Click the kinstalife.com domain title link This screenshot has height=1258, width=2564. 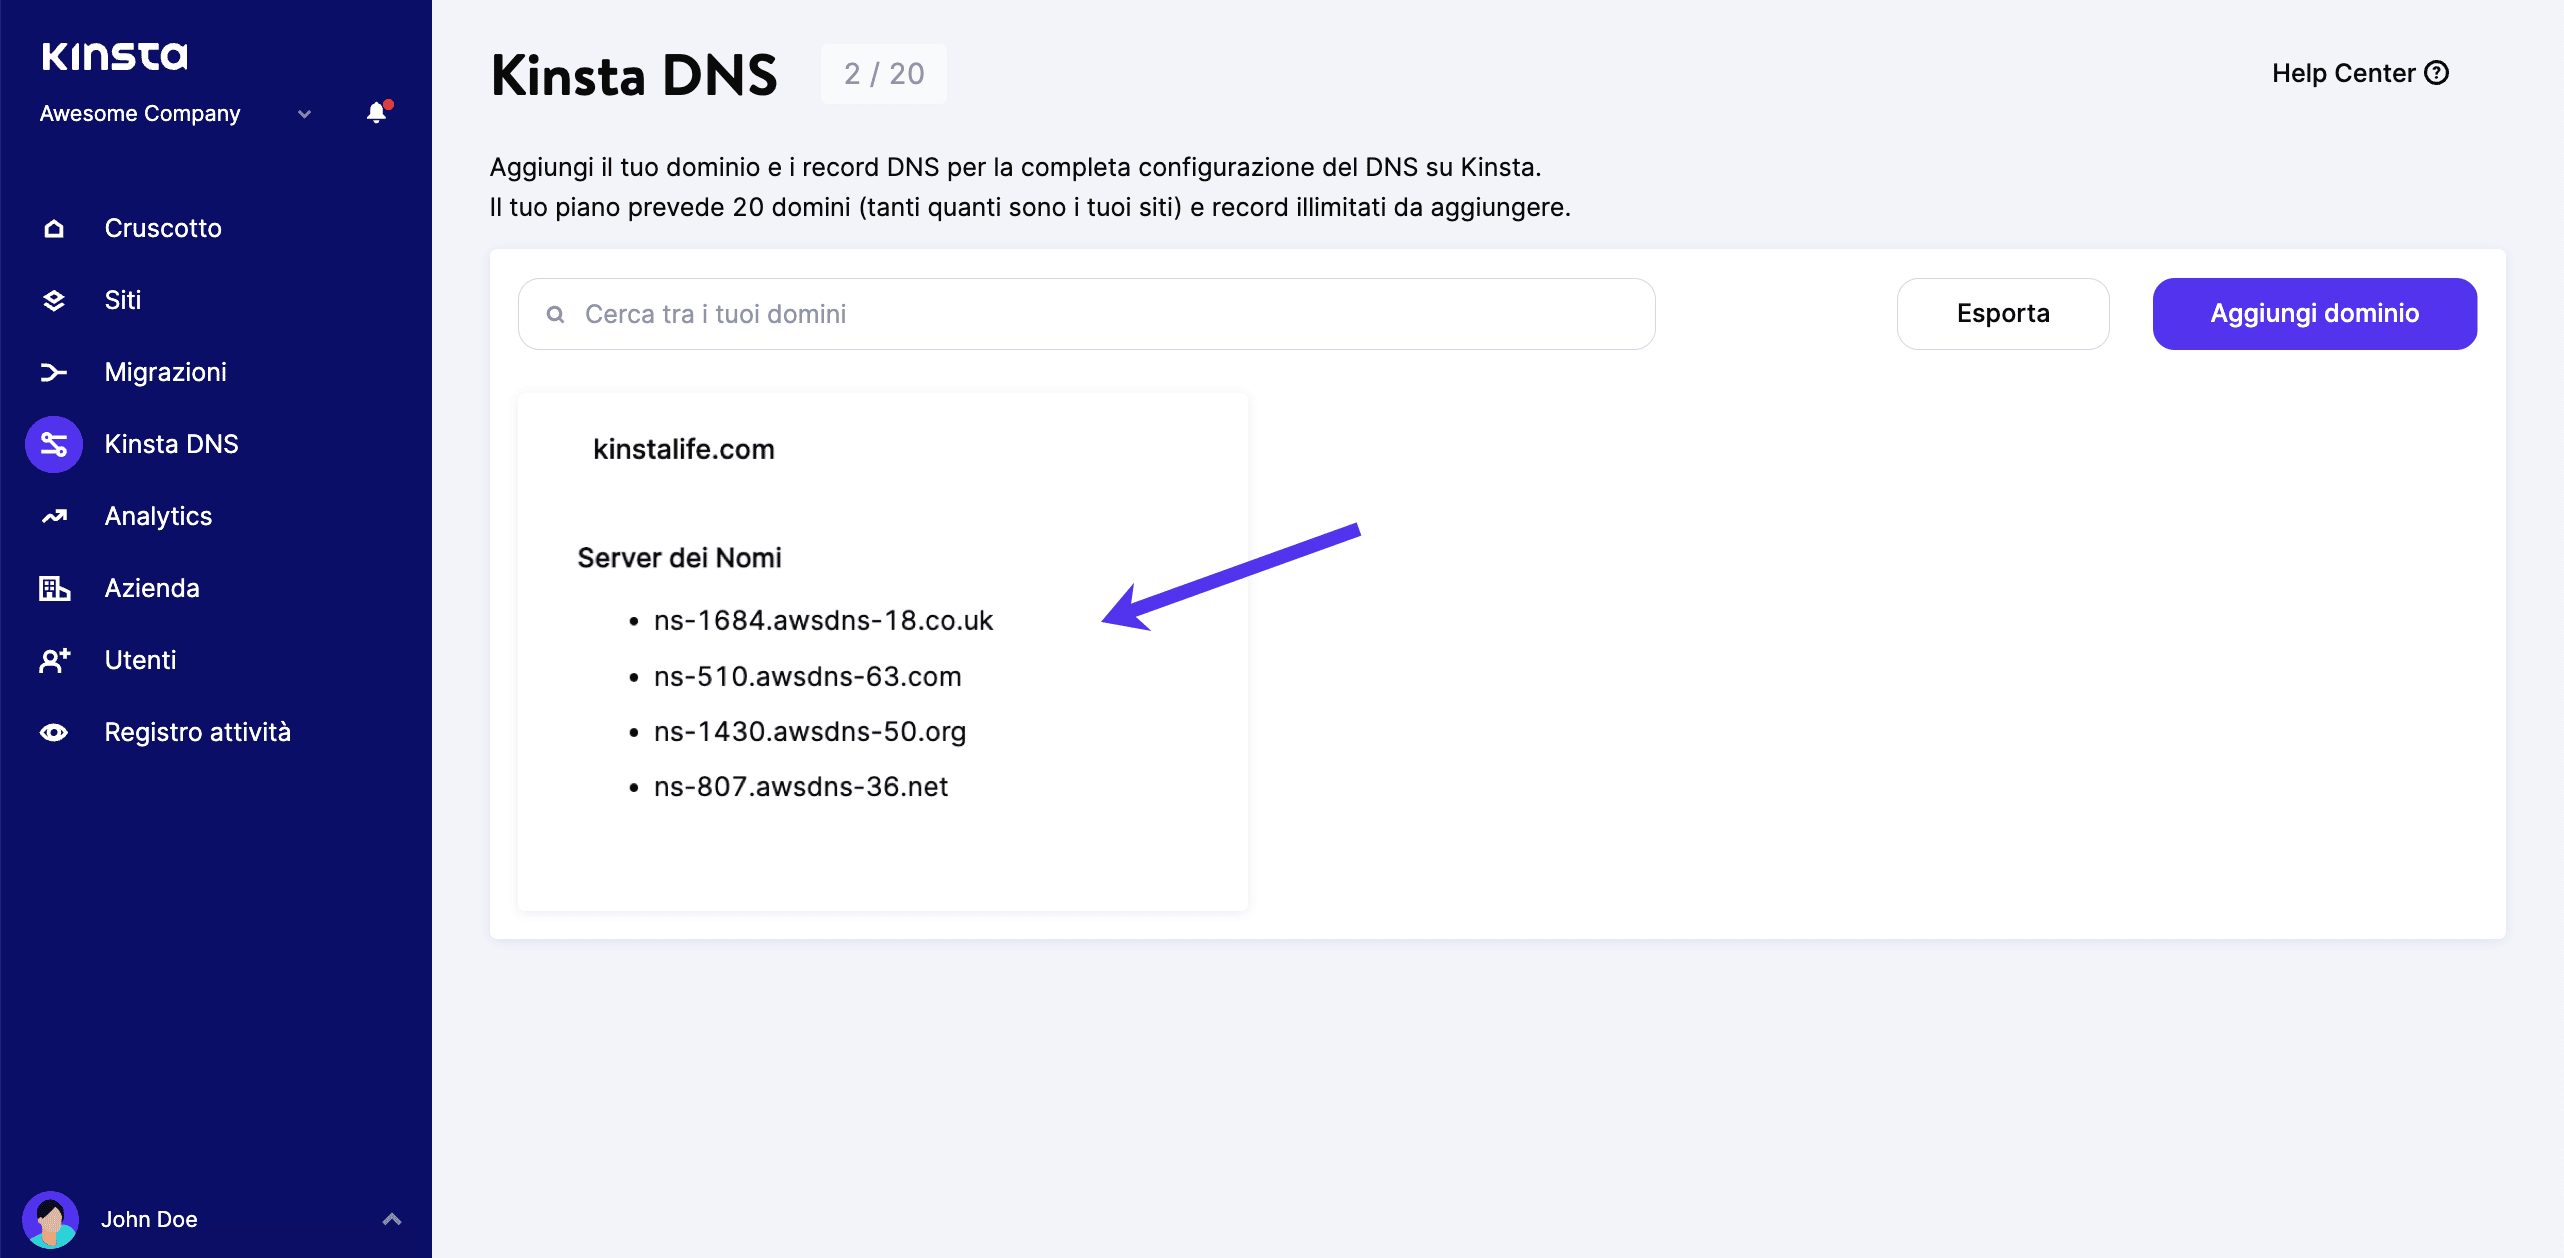(684, 448)
